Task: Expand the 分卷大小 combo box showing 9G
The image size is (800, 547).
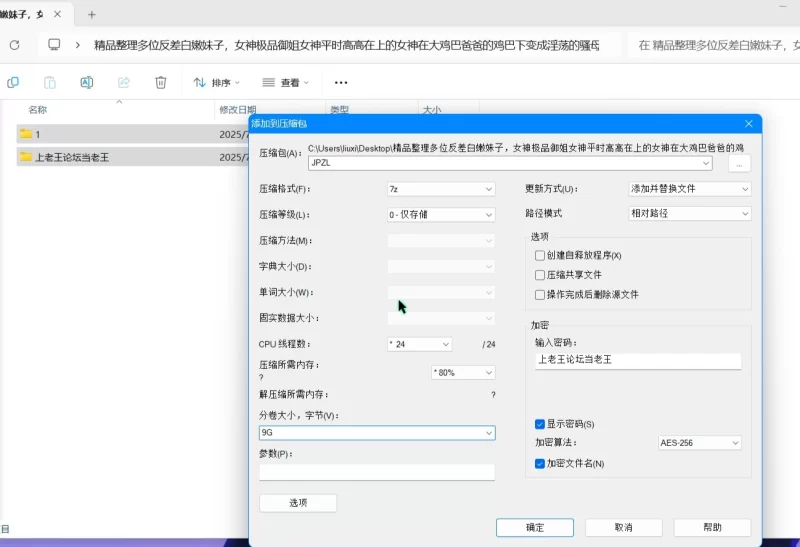Action: (x=489, y=433)
